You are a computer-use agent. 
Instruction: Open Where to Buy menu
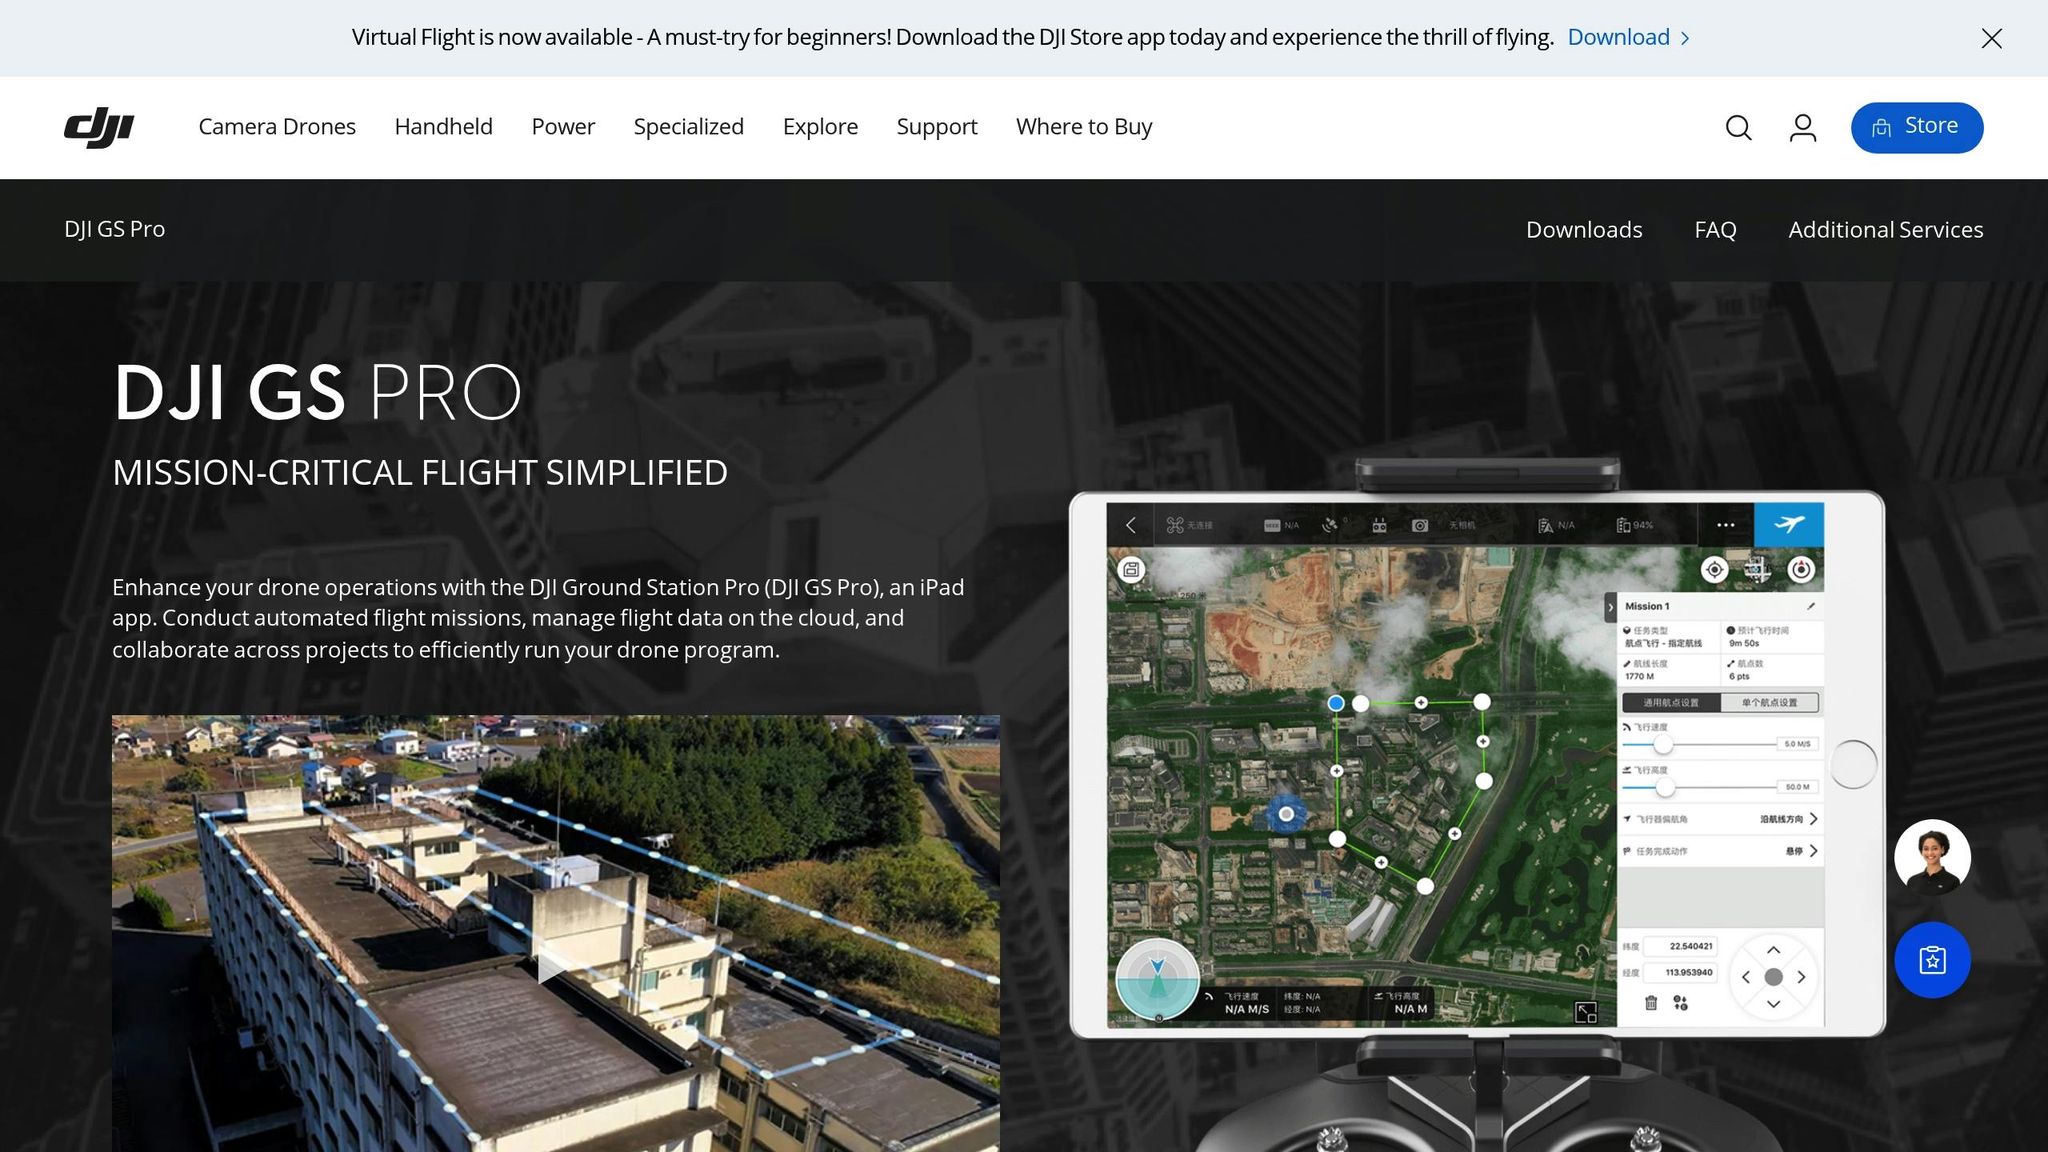click(x=1084, y=127)
